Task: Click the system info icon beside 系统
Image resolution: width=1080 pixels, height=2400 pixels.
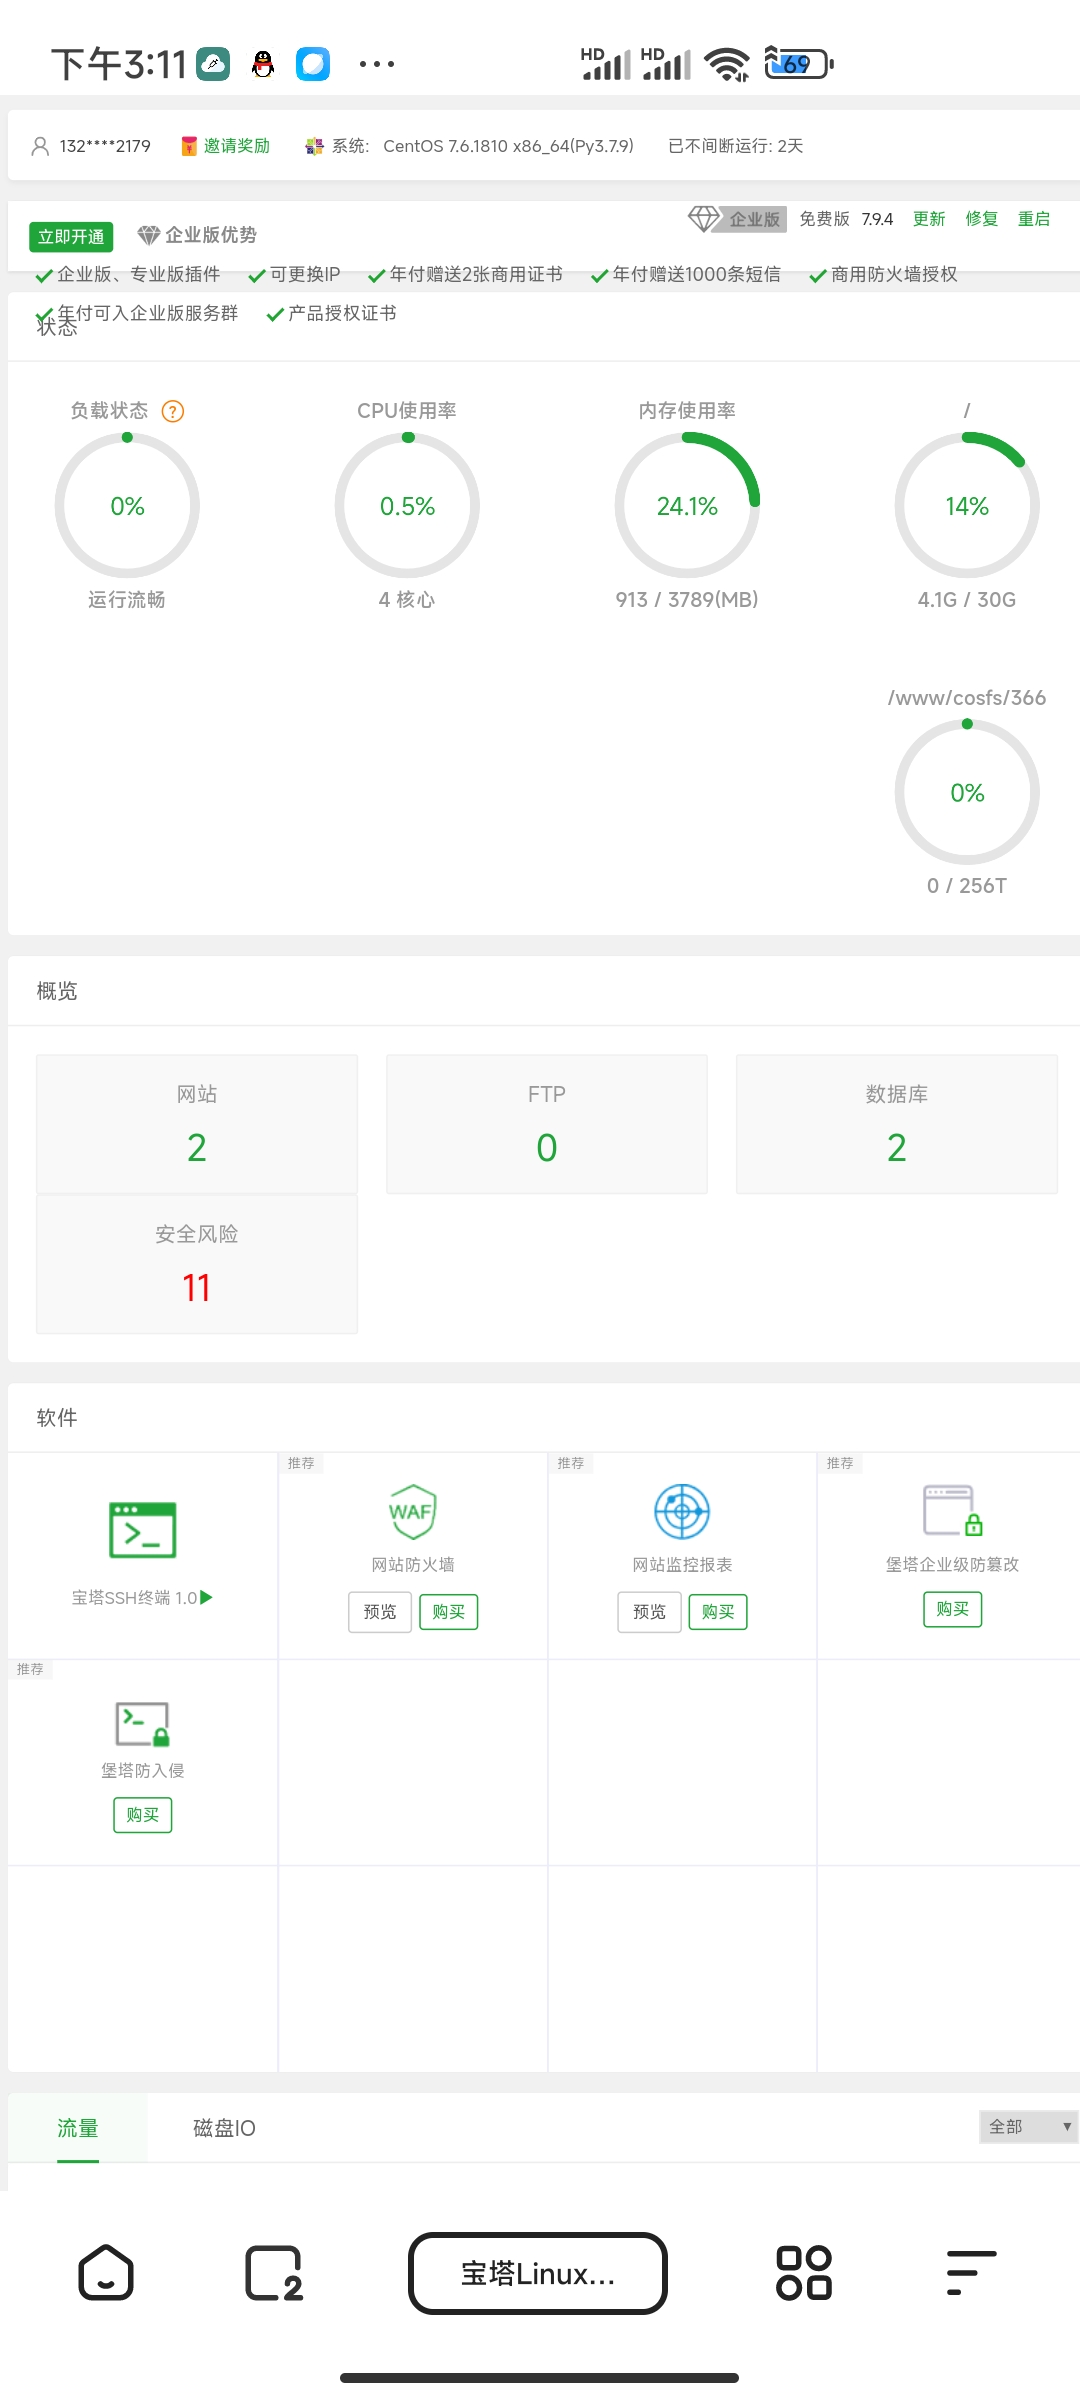Action: pos(314,146)
